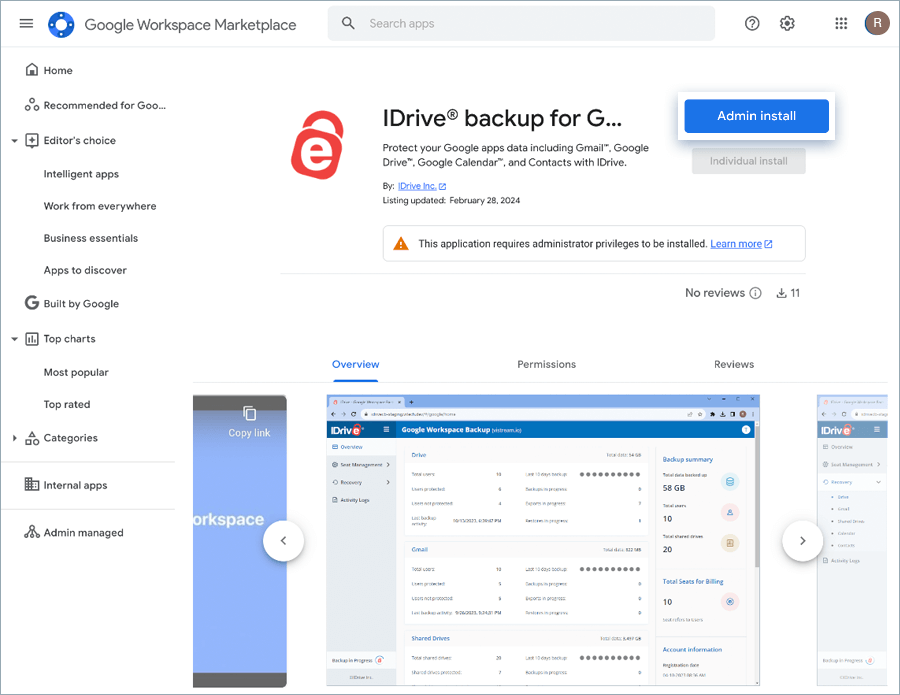Expand the Categories section arrow

click(x=14, y=438)
